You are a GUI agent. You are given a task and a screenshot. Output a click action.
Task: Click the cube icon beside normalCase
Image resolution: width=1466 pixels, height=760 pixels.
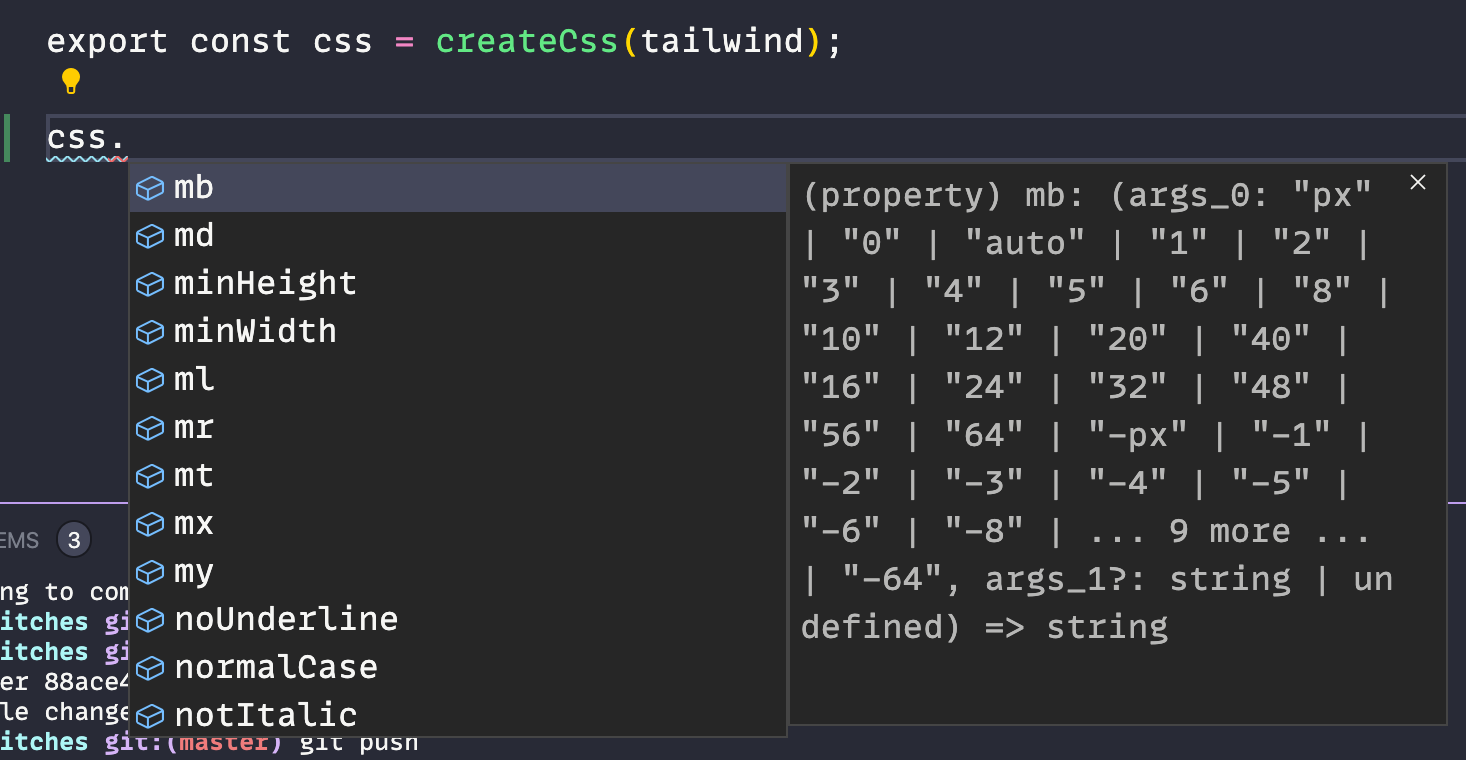click(149, 667)
